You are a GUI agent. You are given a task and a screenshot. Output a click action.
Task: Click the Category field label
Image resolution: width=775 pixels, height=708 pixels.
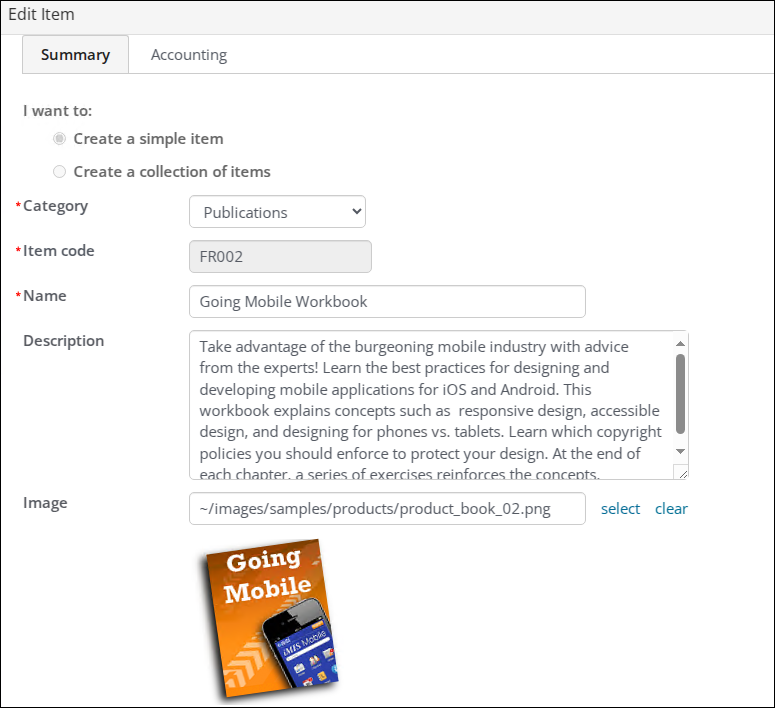55,206
